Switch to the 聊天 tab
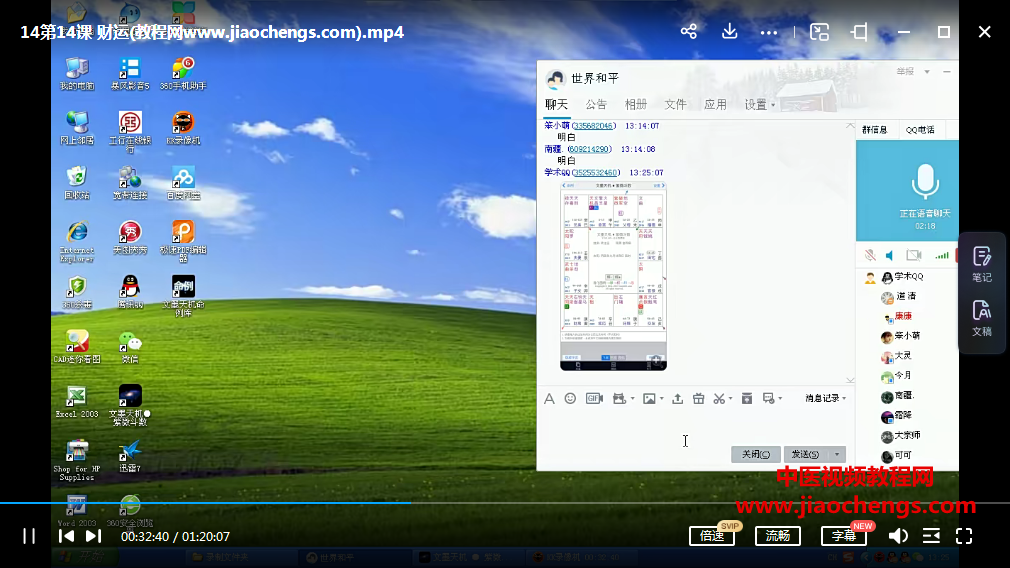The image size is (1010, 568). coord(557,104)
